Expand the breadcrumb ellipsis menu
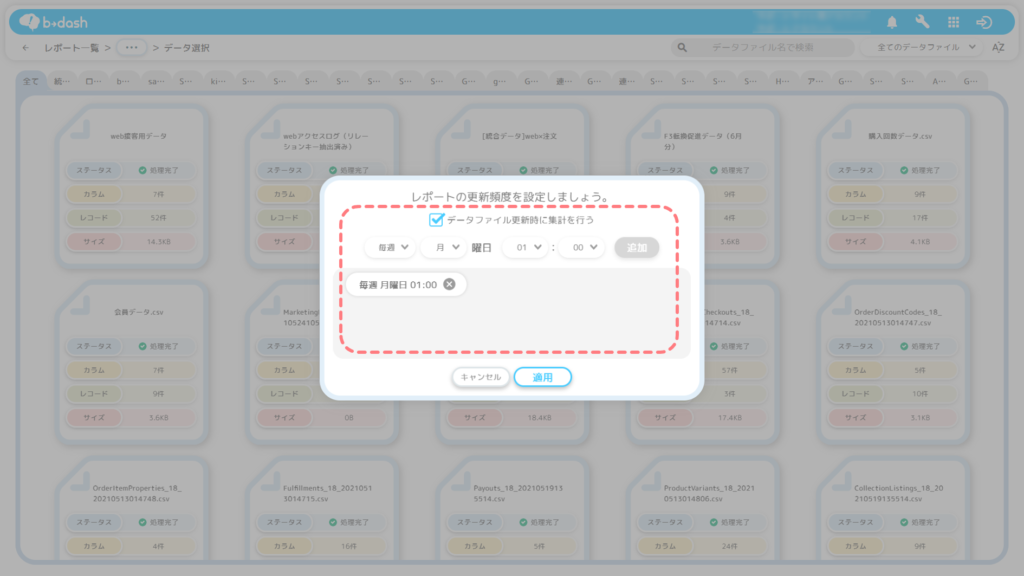Viewport: 1024px width, 576px height. (x=131, y=47)
